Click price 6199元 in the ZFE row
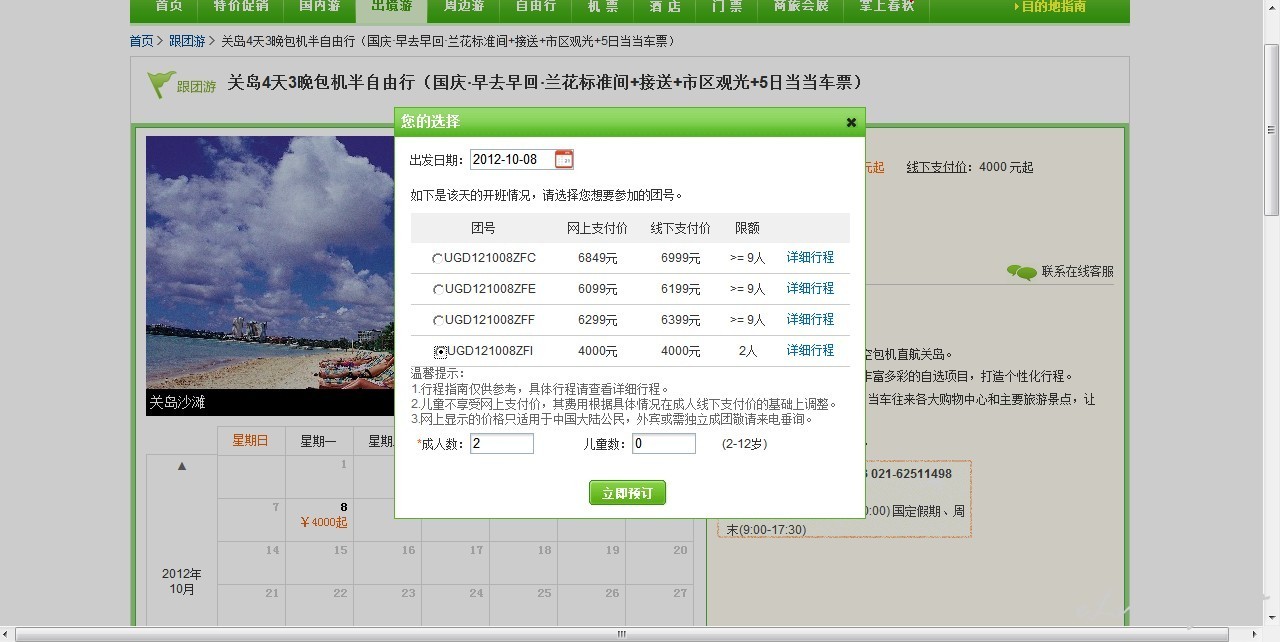 click(x=680, y=289)
